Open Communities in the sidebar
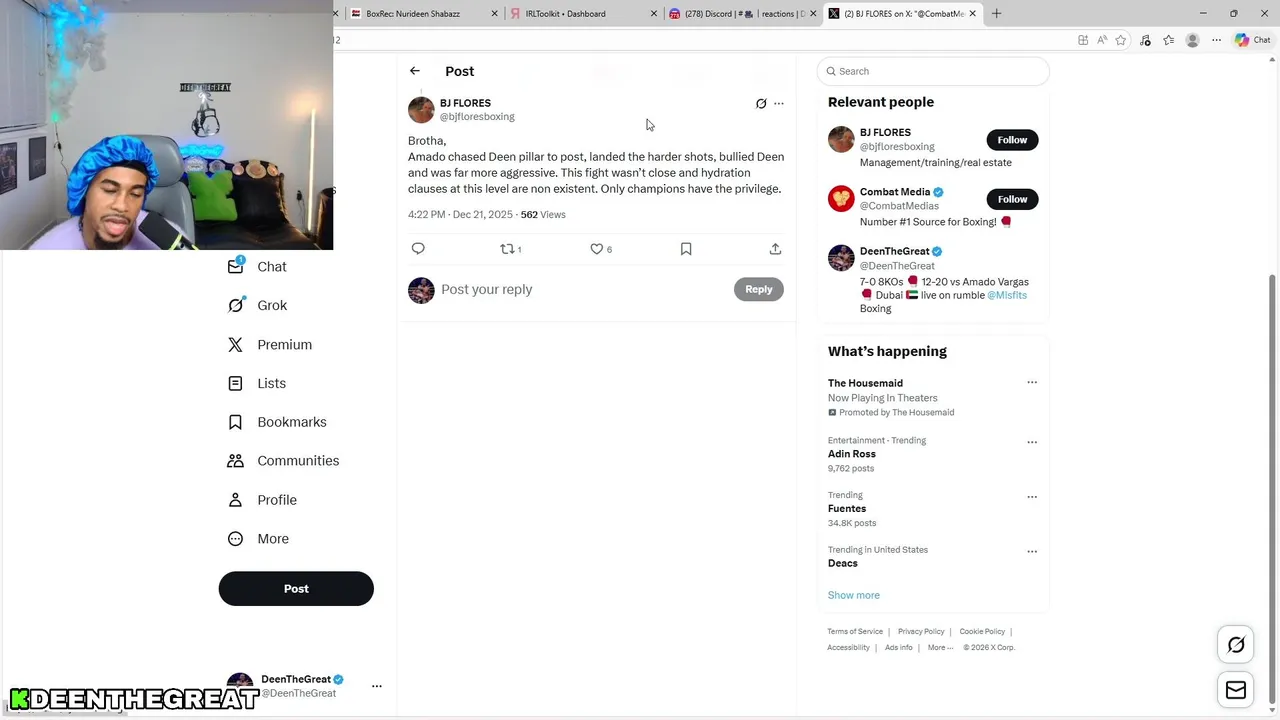Image resolution: width=1280 pixels, height=720 pixels. tap(297, 461)
